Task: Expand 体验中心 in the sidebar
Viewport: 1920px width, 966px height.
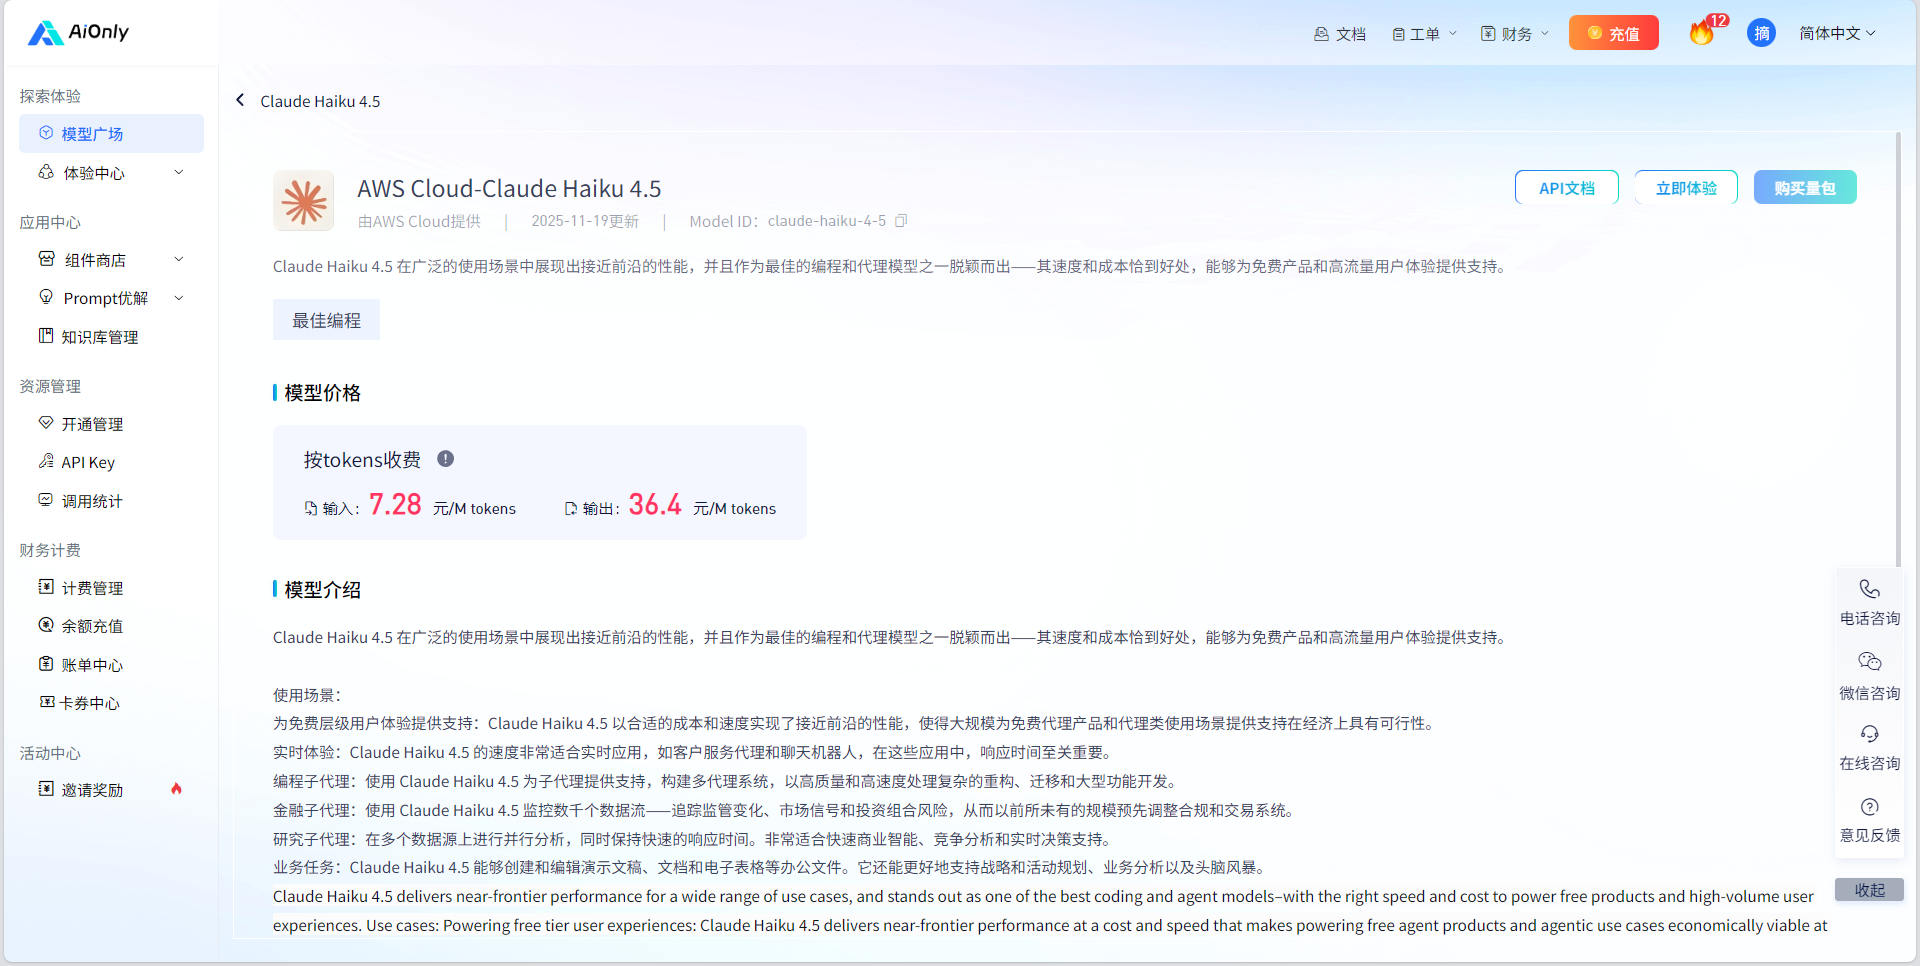Action: coord(111,173)
